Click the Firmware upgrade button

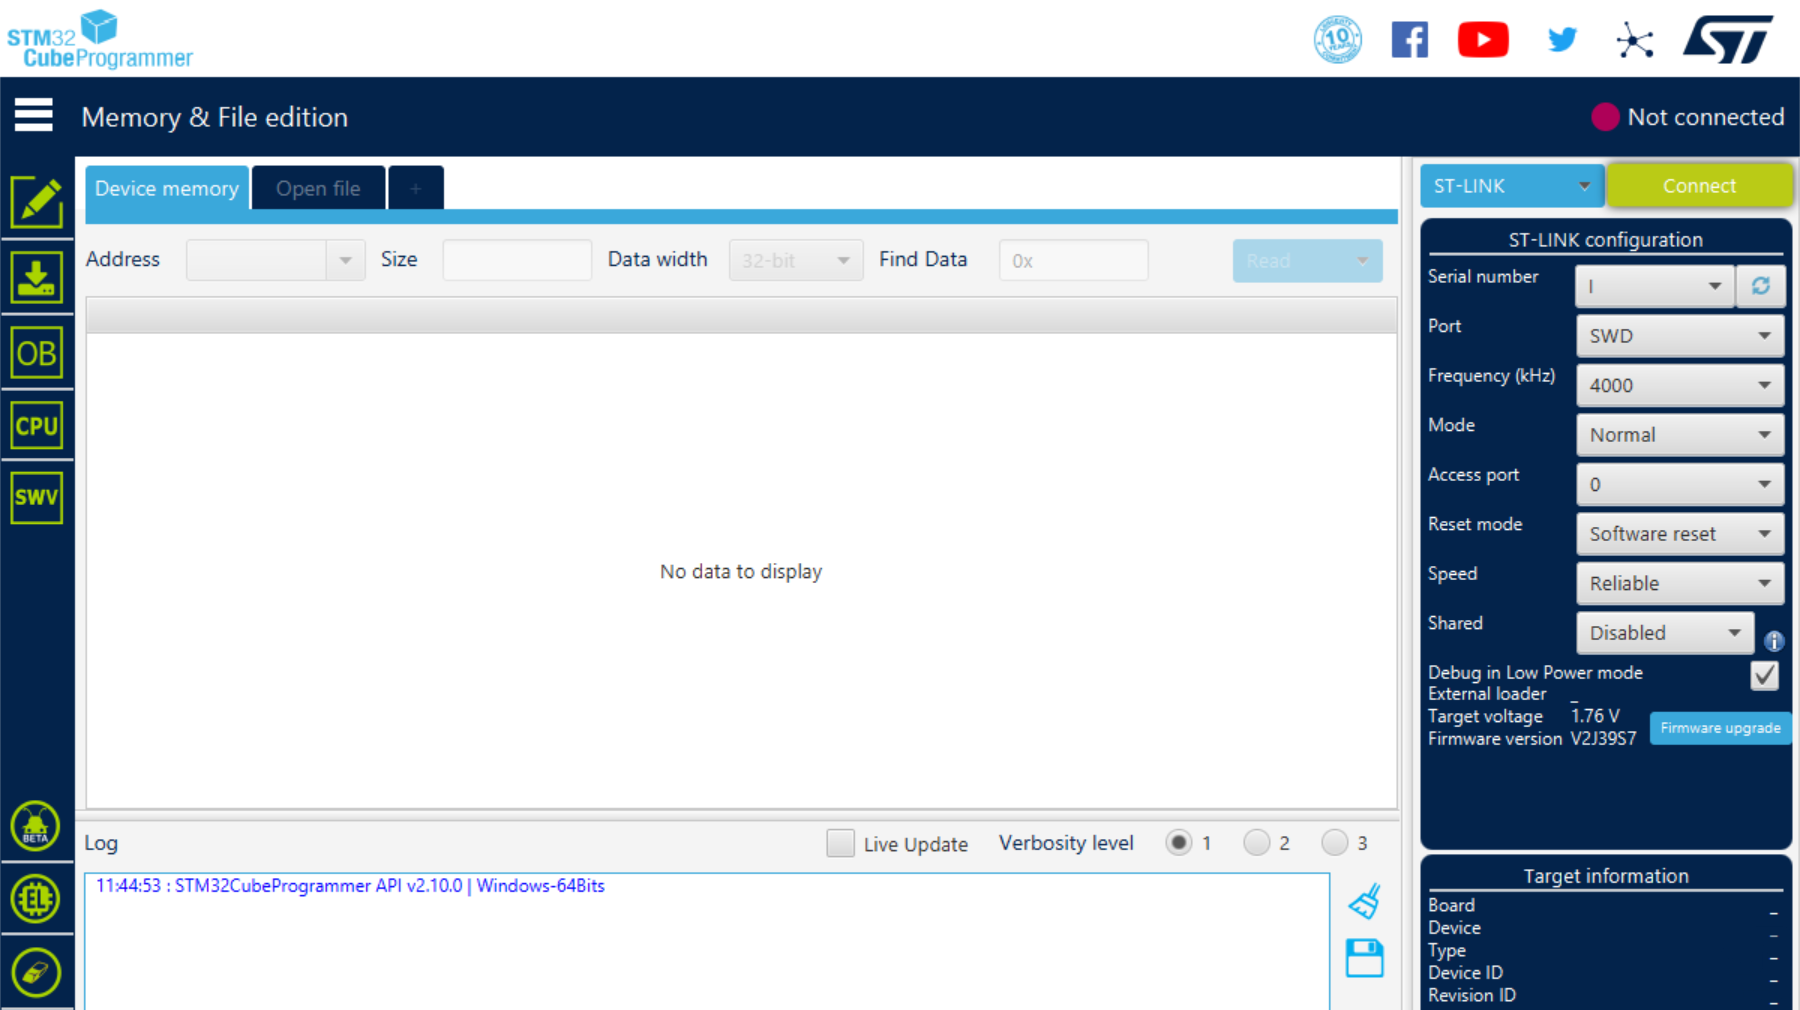[1720, 728]
